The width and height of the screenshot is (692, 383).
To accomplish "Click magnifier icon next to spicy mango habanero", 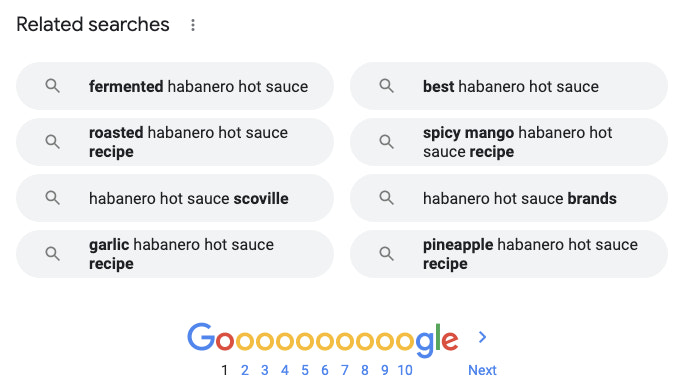I will coord(387,142).
